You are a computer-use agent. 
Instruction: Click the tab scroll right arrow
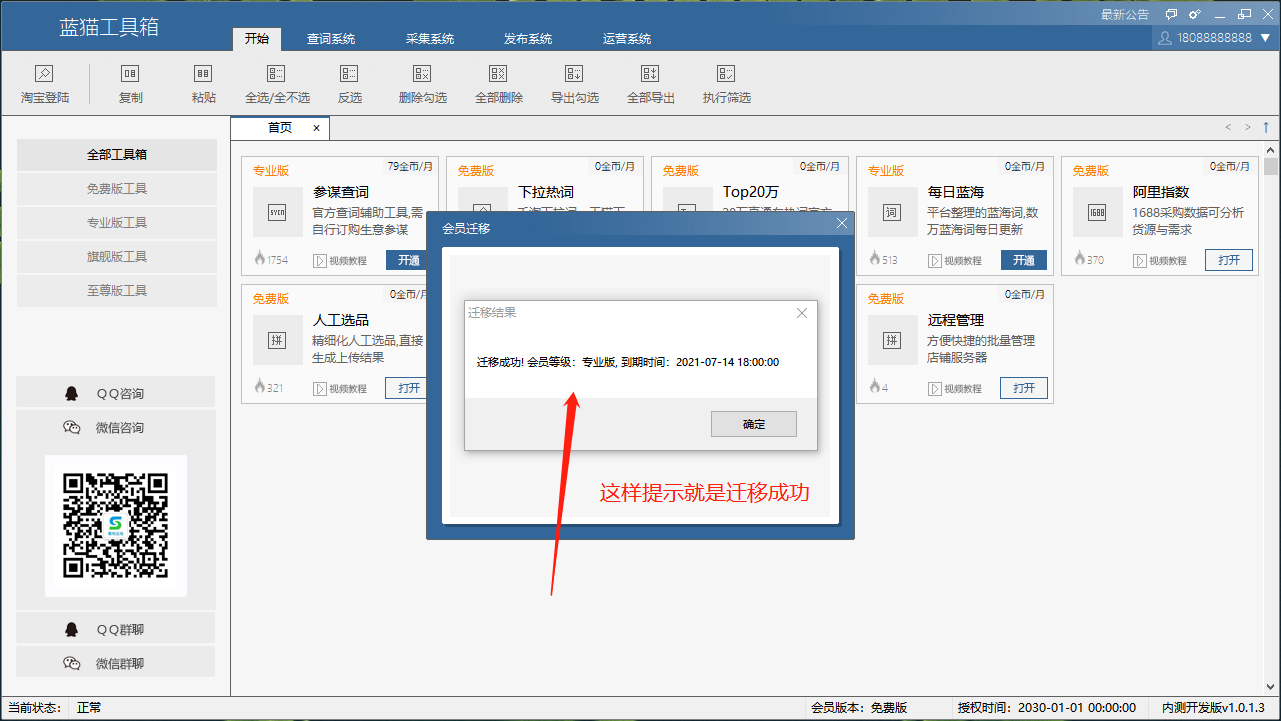click(1247, 127)
